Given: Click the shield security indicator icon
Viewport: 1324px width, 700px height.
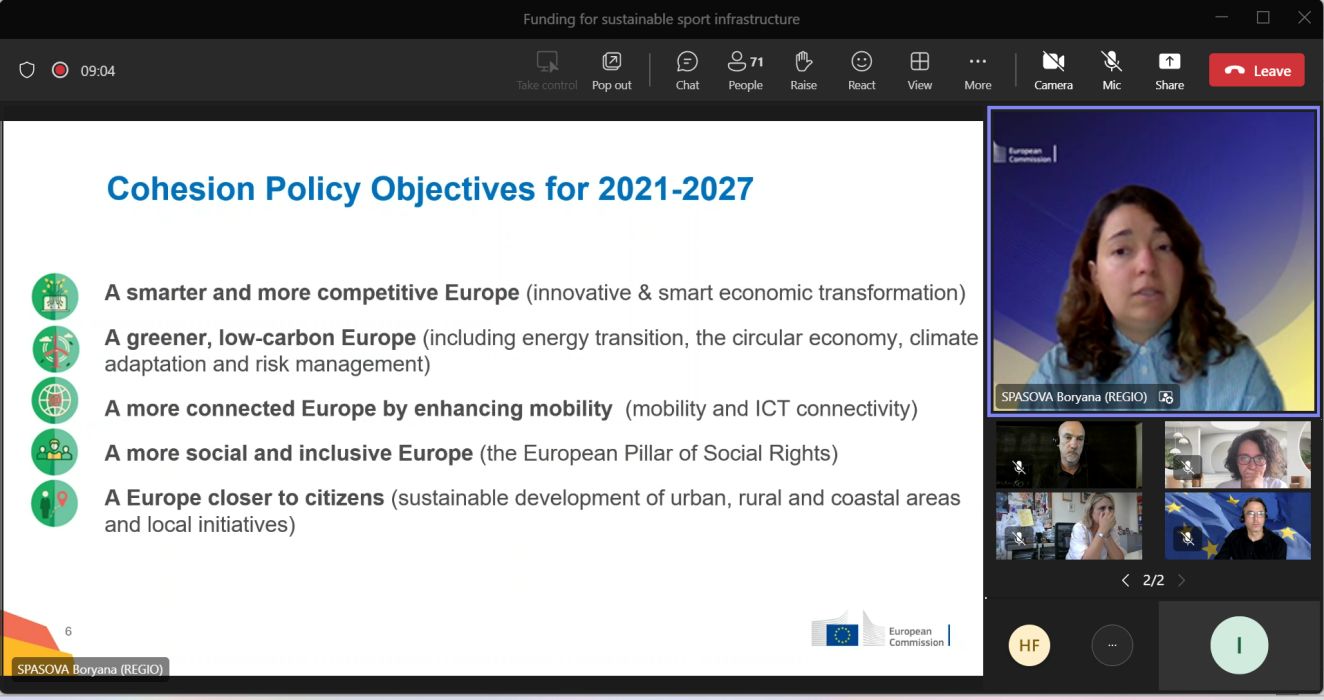Looking at the screenshot, I should [x=27, y=70].
